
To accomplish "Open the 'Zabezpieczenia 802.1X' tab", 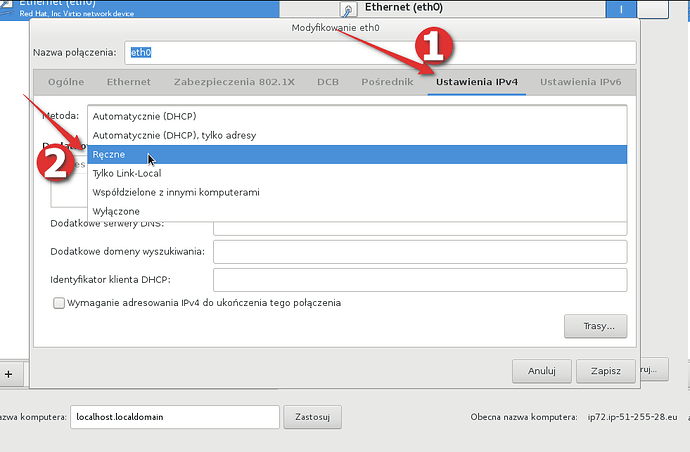I will (234, 81).
